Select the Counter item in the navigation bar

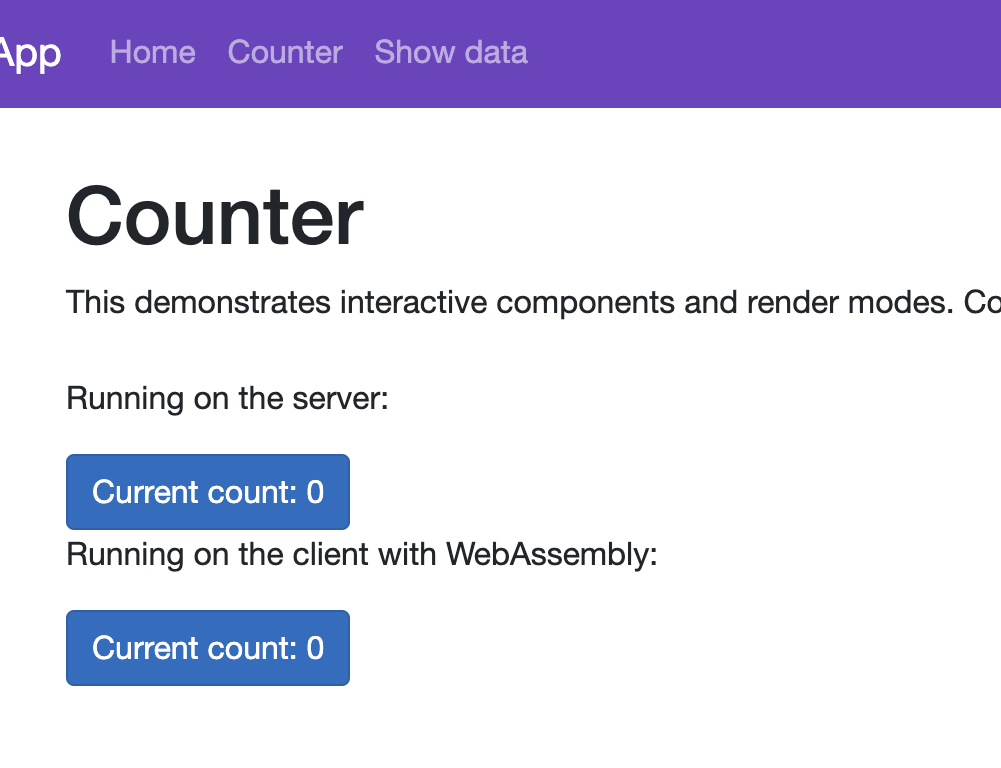click(x=284, y=52)
